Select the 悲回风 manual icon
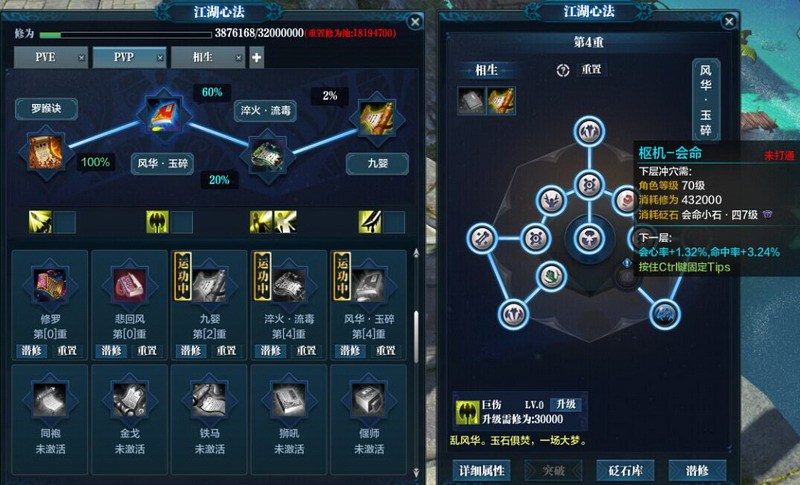This screenshot has width=800, height=485. point(130,284)
